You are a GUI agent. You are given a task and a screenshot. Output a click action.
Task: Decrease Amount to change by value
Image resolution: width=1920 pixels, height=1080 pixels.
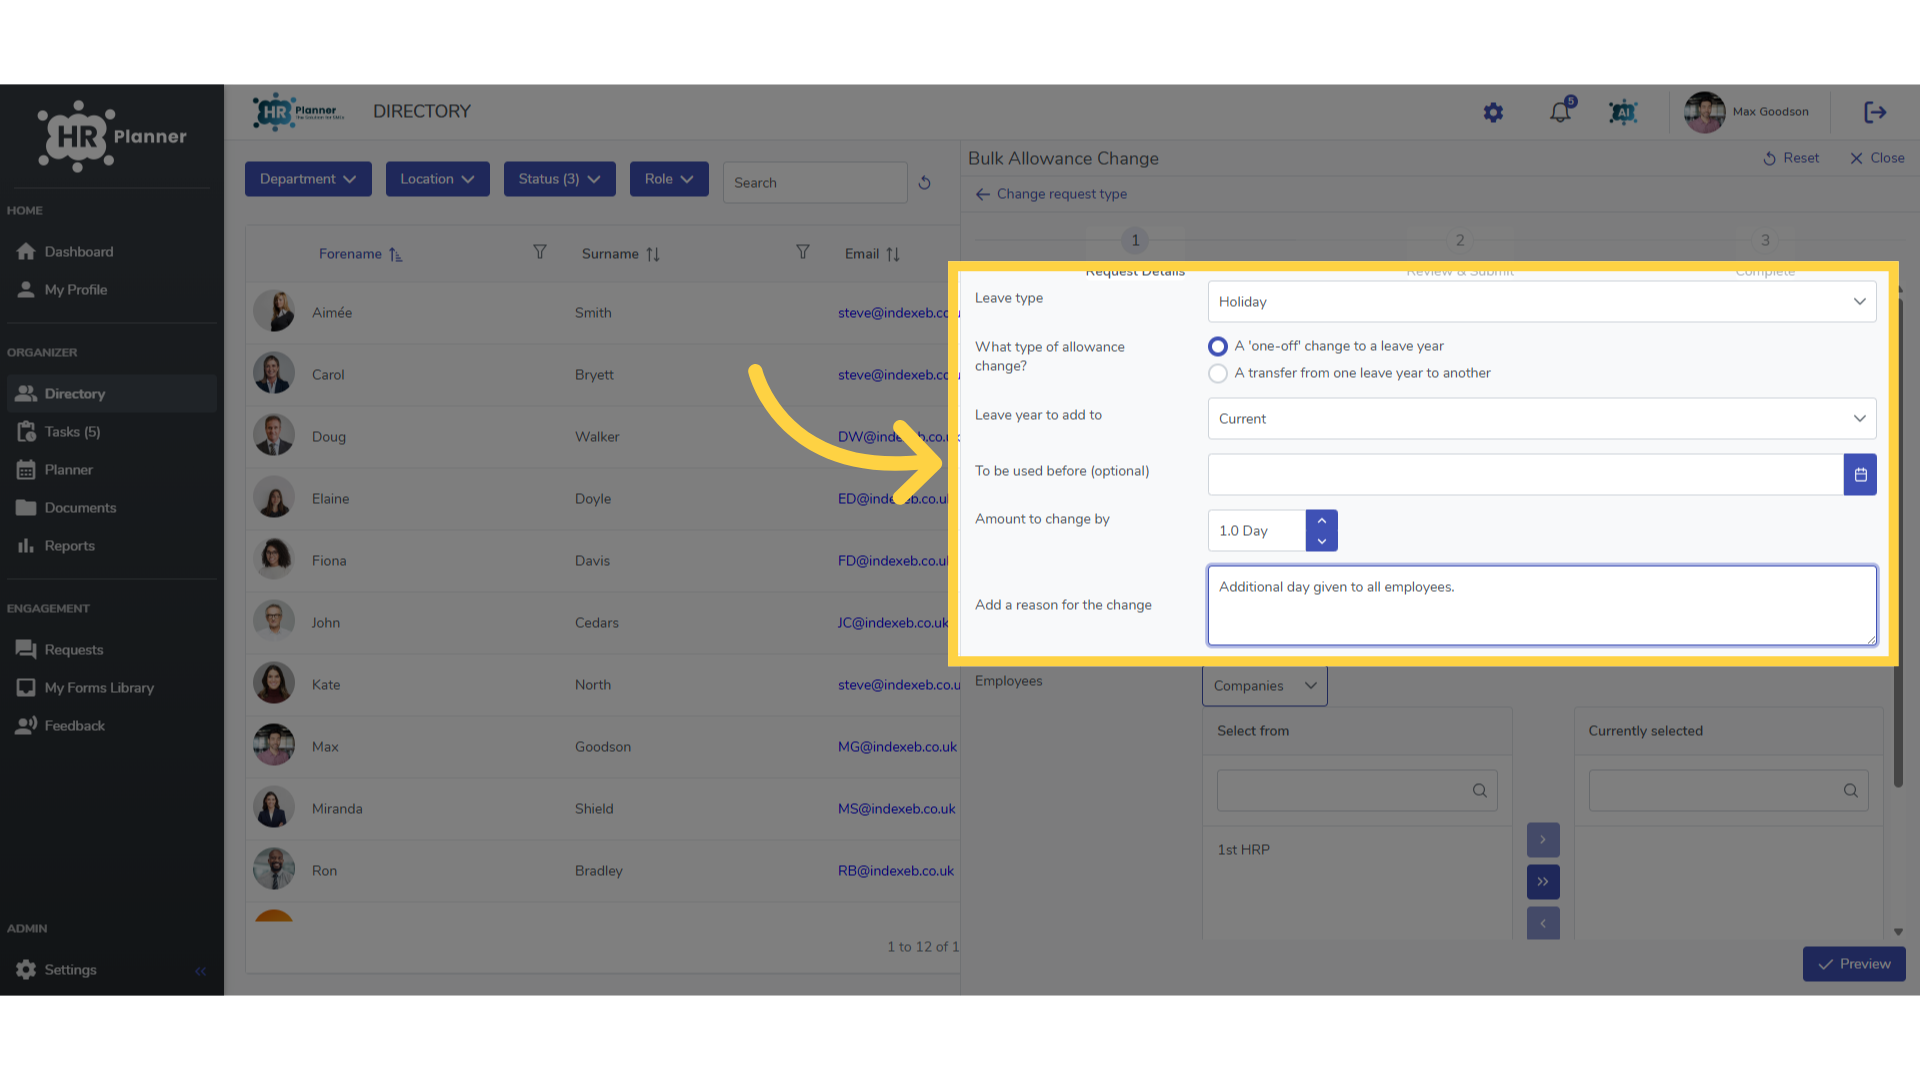tap(1321, 541)
